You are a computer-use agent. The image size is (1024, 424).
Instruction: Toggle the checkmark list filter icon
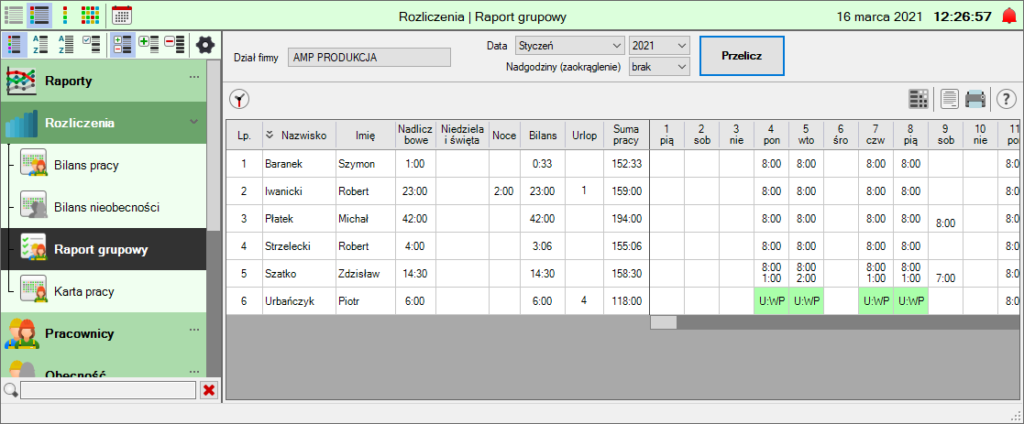(91, 44)
